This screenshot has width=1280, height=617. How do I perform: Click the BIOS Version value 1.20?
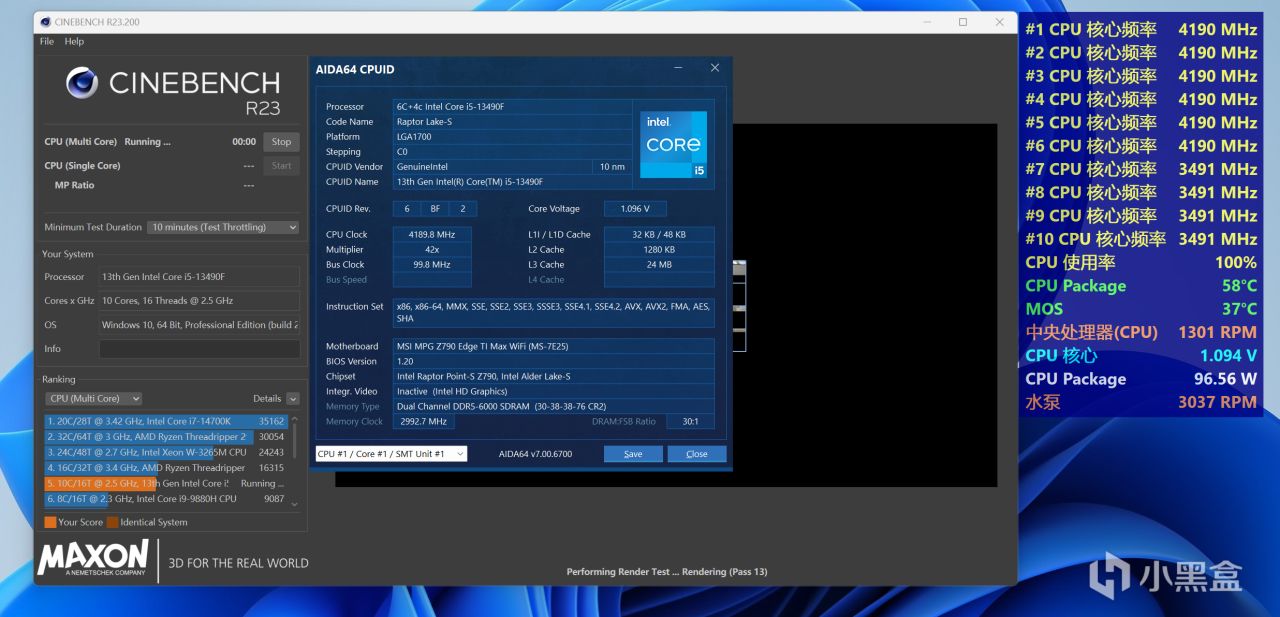click(x=554, y=361)
